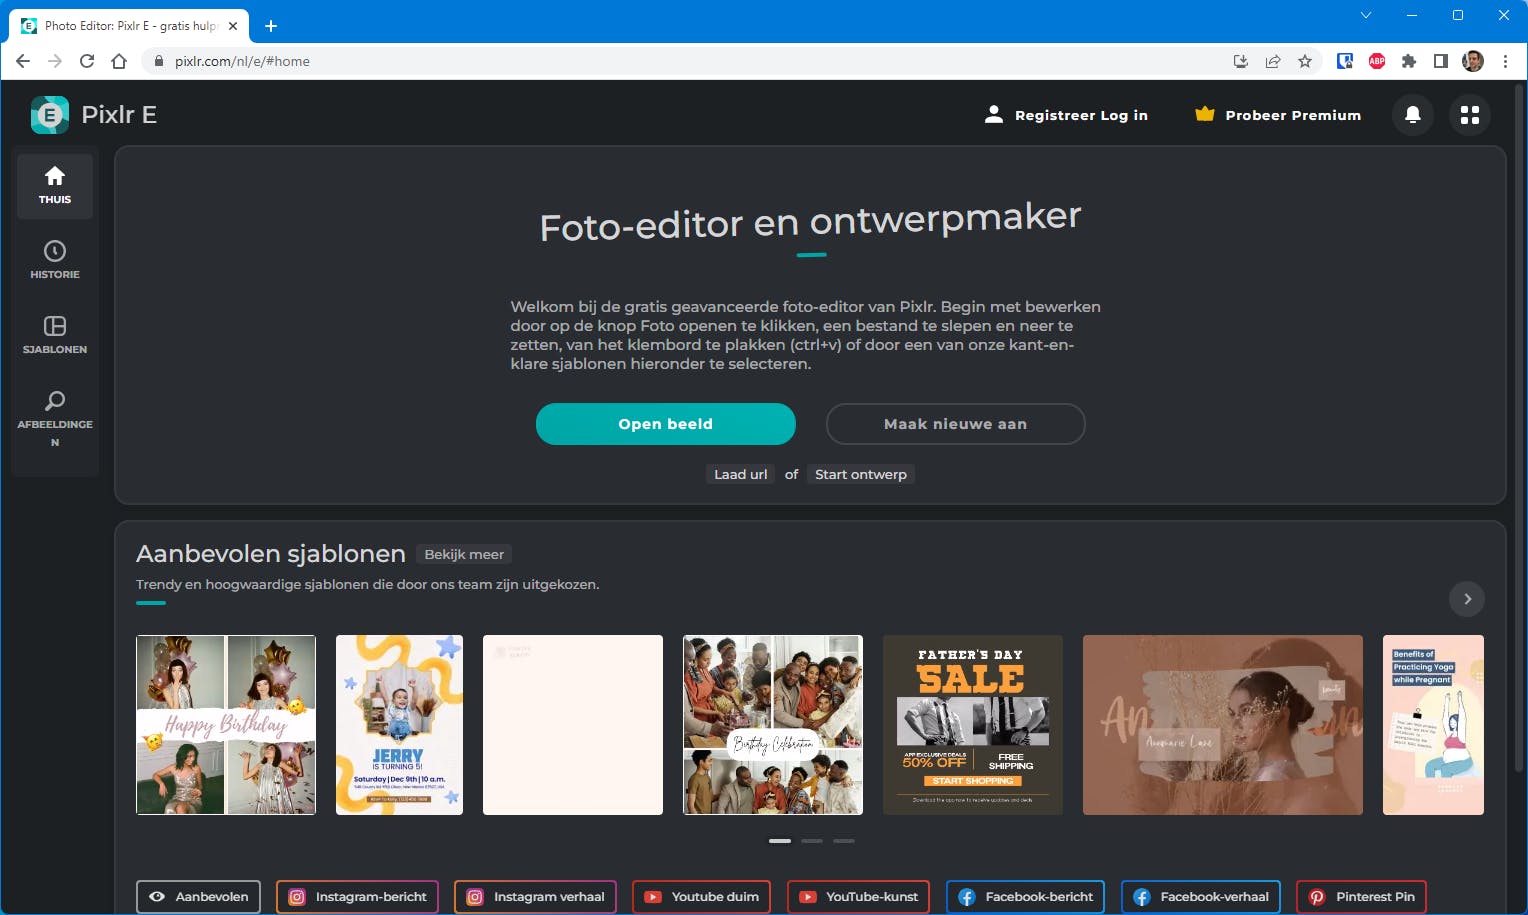Click the blue shield extension icon
This screenshot has height=915, width=1528.
(x=1345, y=61)
